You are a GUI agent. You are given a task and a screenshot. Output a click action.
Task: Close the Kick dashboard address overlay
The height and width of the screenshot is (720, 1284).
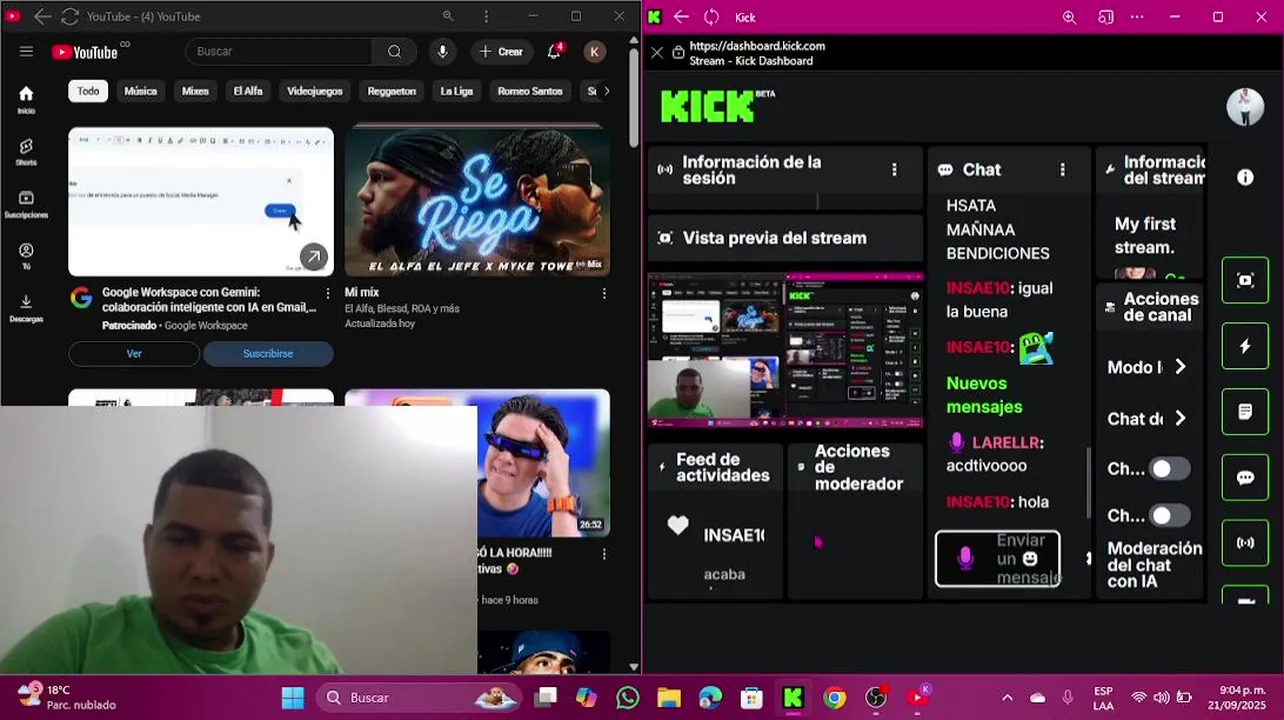(657, 53)
